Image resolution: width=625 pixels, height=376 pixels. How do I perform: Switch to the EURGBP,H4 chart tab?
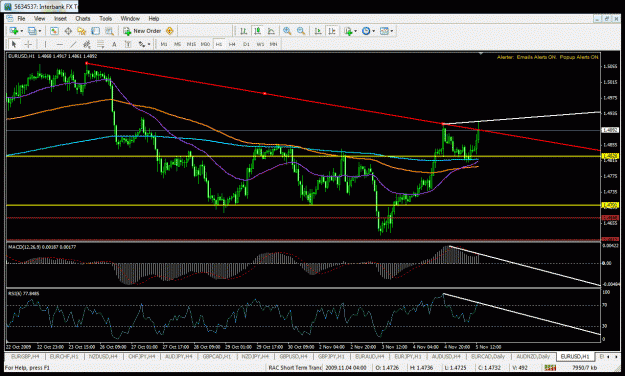point(25,356)
